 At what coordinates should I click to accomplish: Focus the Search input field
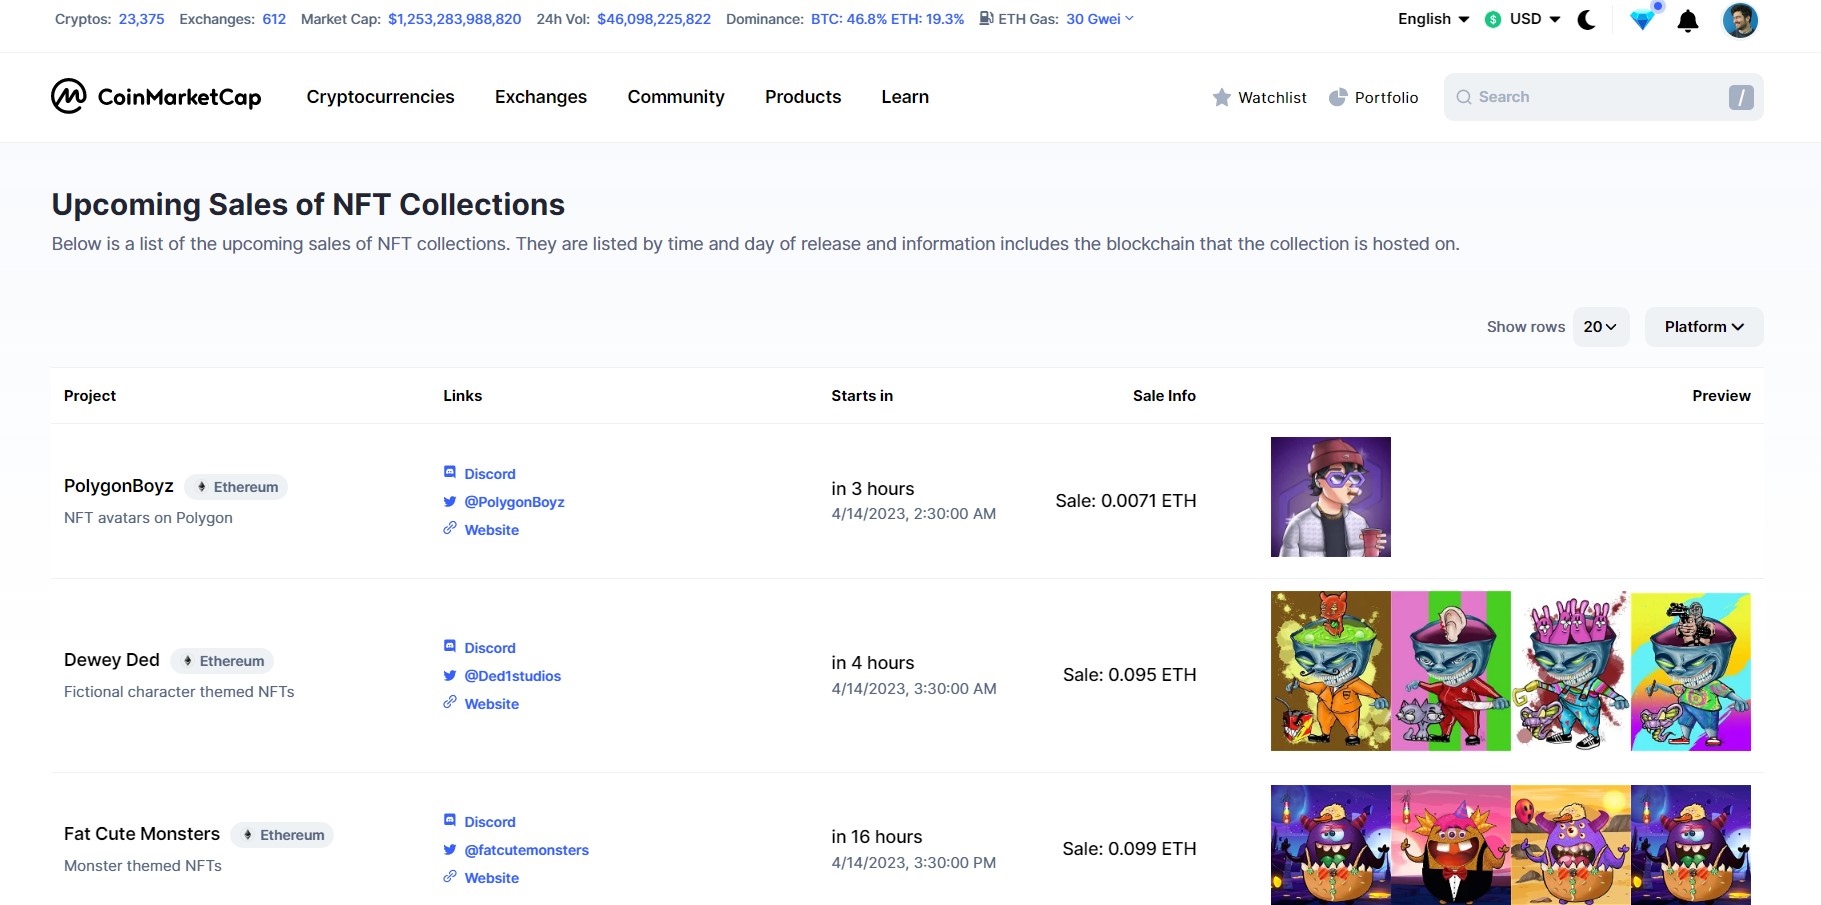1603,97
